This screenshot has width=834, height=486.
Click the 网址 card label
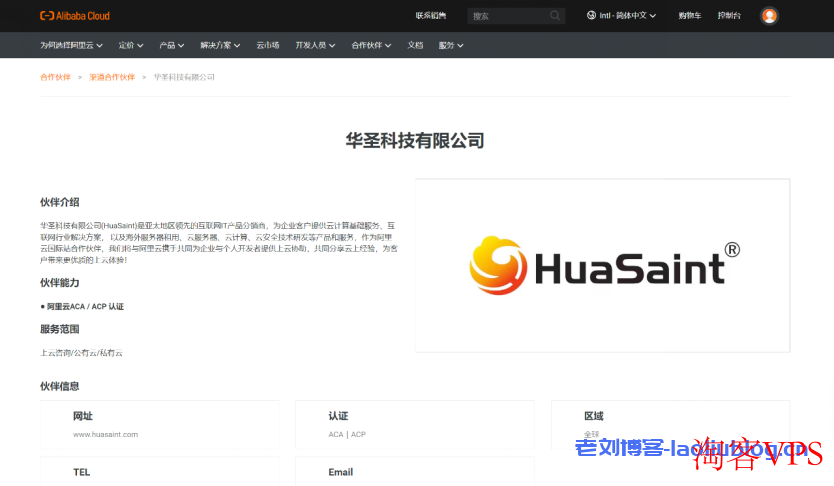[82, 416]
